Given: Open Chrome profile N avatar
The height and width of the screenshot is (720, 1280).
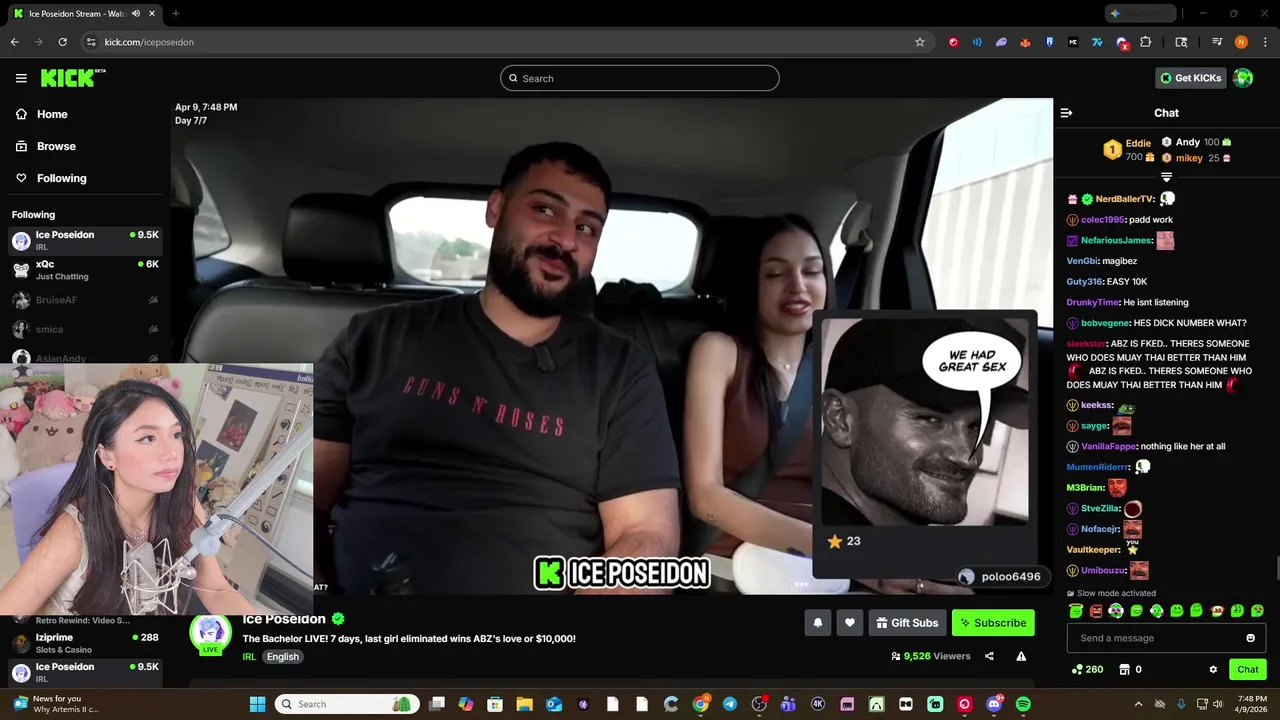Looking at the screenshot, I should tap(1241, 42).
